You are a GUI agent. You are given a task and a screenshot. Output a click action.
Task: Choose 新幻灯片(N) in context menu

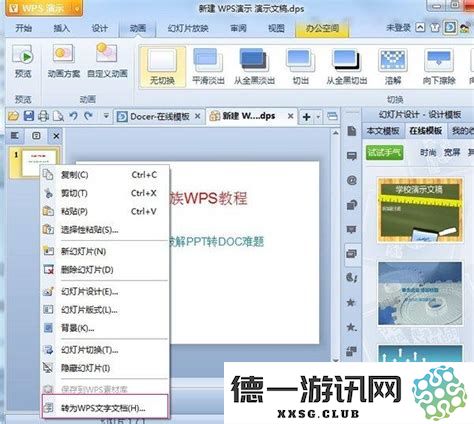click(x=105, y=251)
